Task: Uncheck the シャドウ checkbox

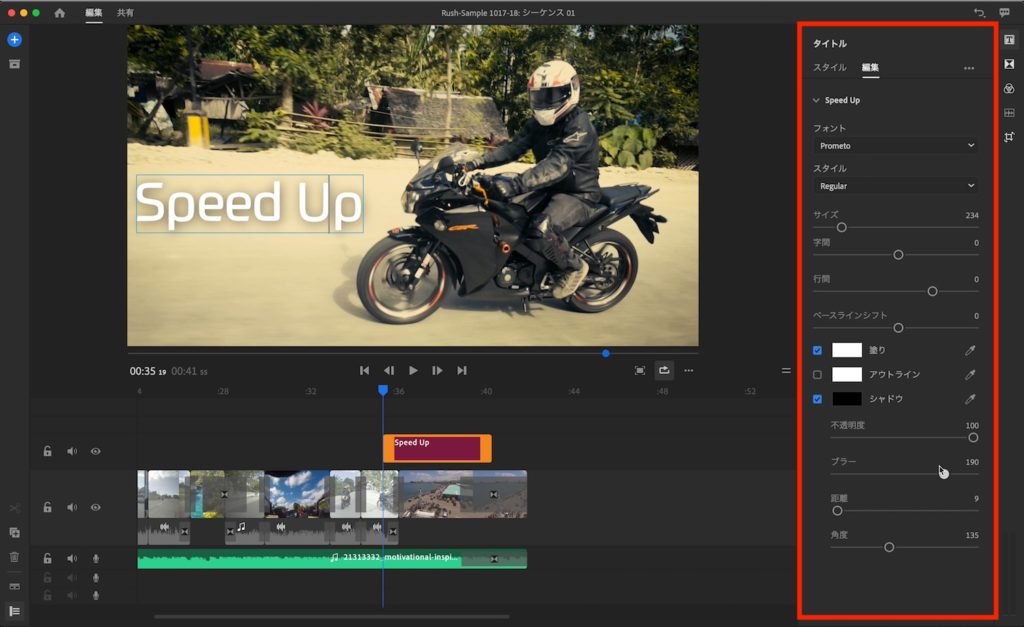Action: 817,399
